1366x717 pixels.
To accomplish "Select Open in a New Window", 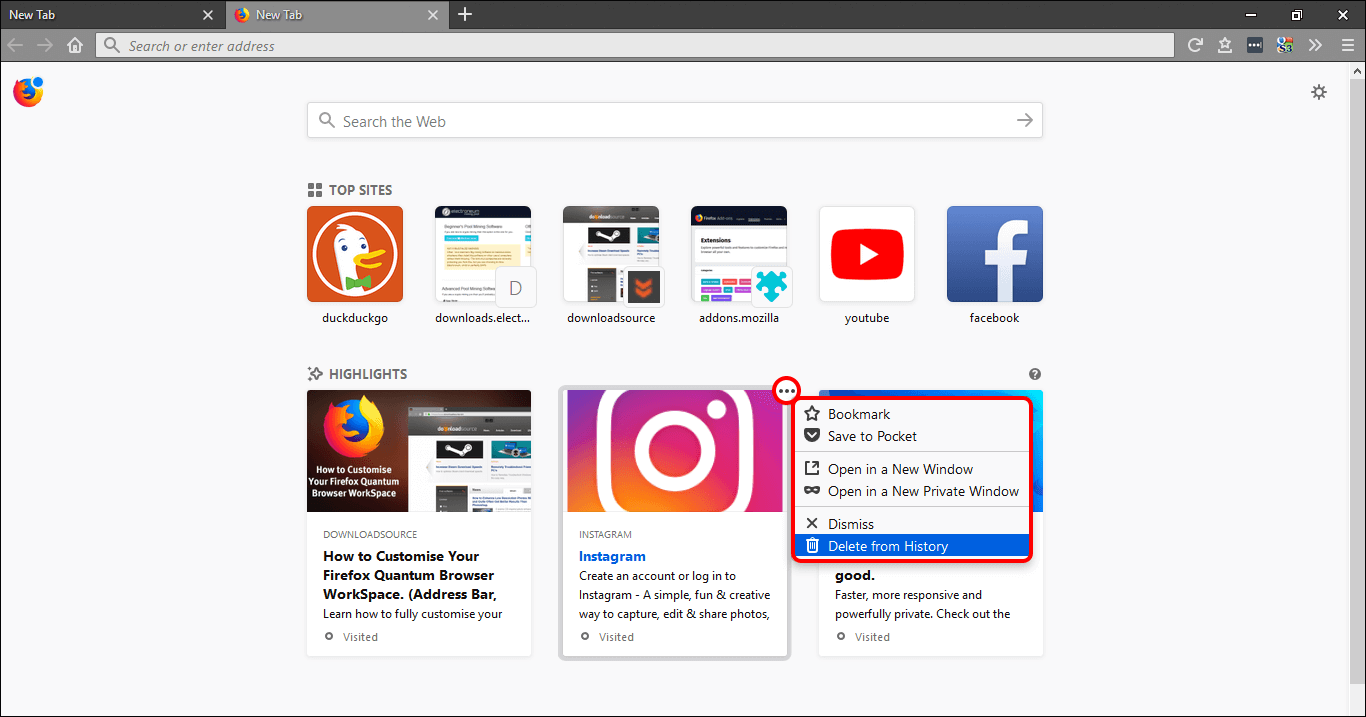I will [x=913, y=469].
